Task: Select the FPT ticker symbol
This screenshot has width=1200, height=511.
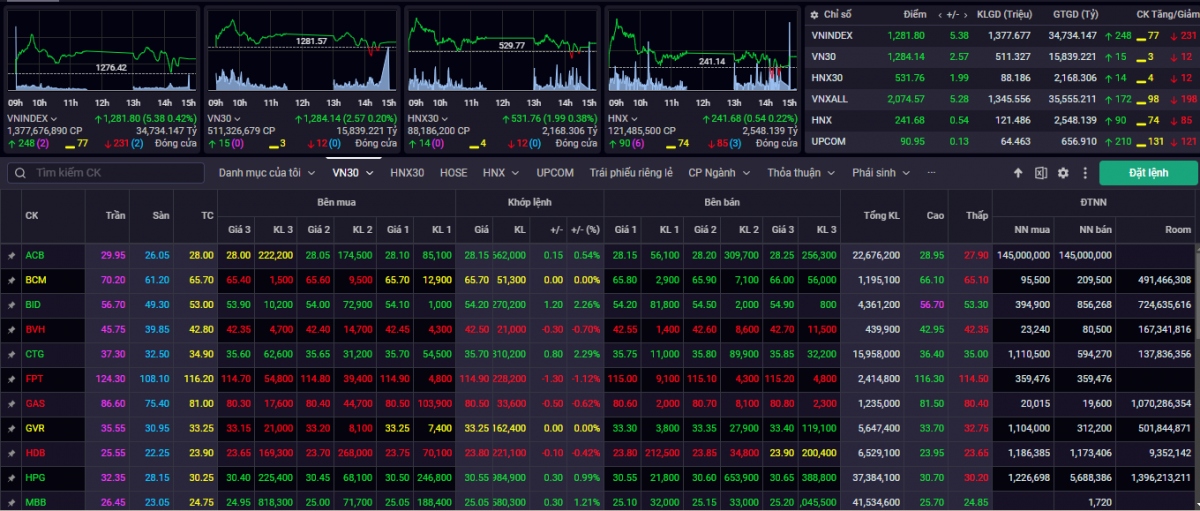Action: coord(35,379)
